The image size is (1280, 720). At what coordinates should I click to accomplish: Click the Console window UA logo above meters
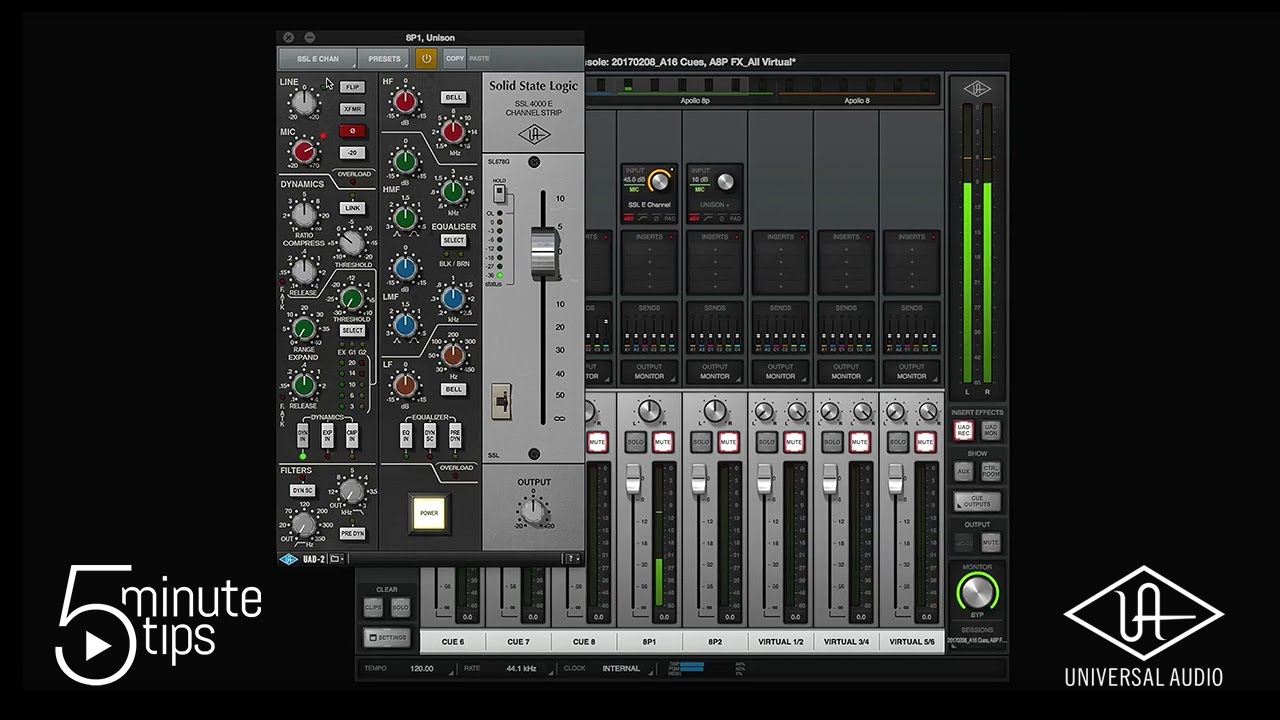coord(977,88)
